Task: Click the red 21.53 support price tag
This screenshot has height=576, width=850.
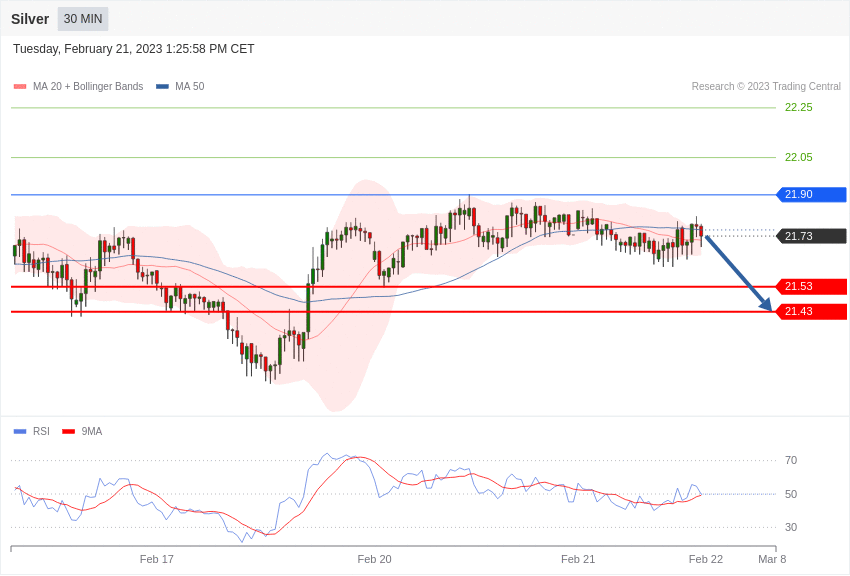Action: [812, 286]
